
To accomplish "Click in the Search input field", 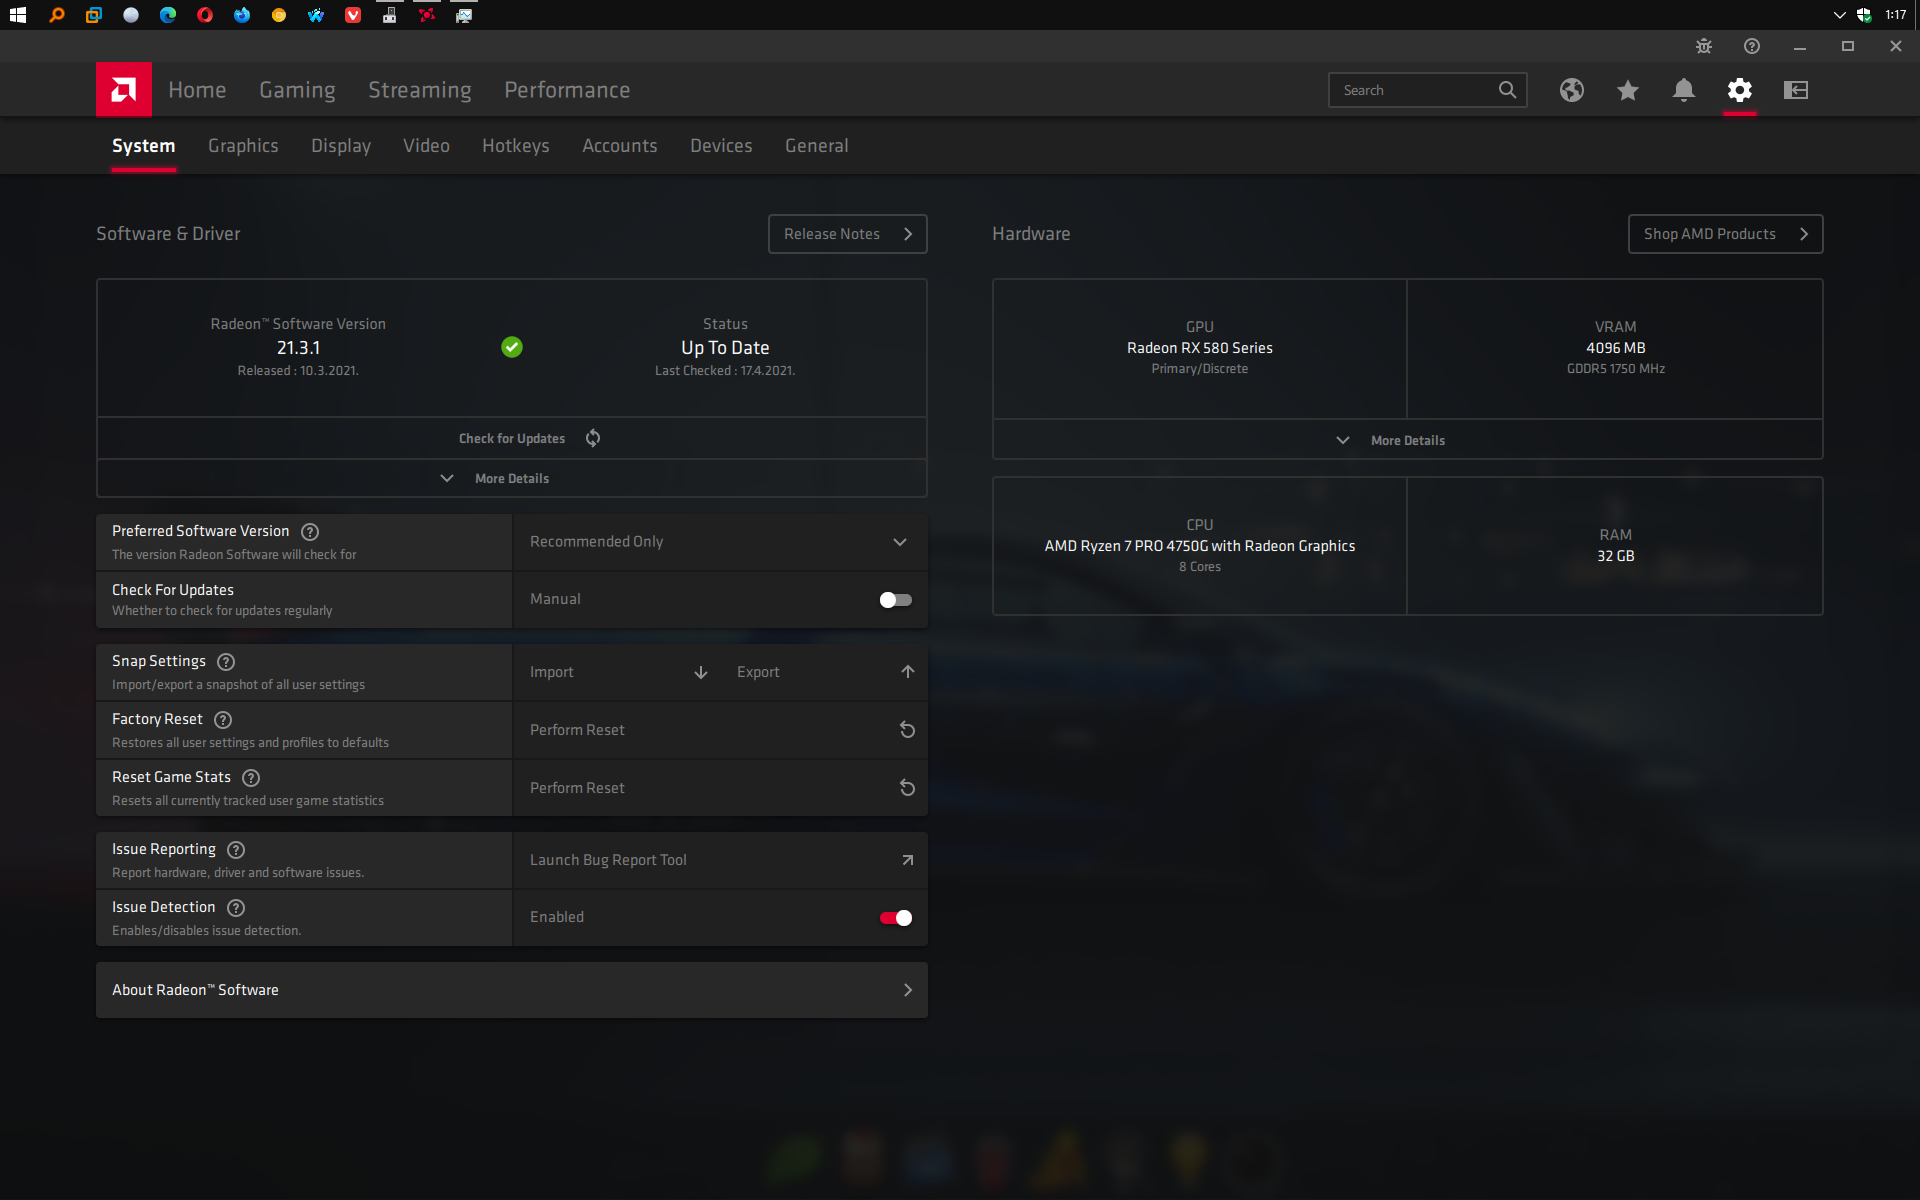I will tap(1412, 90).
